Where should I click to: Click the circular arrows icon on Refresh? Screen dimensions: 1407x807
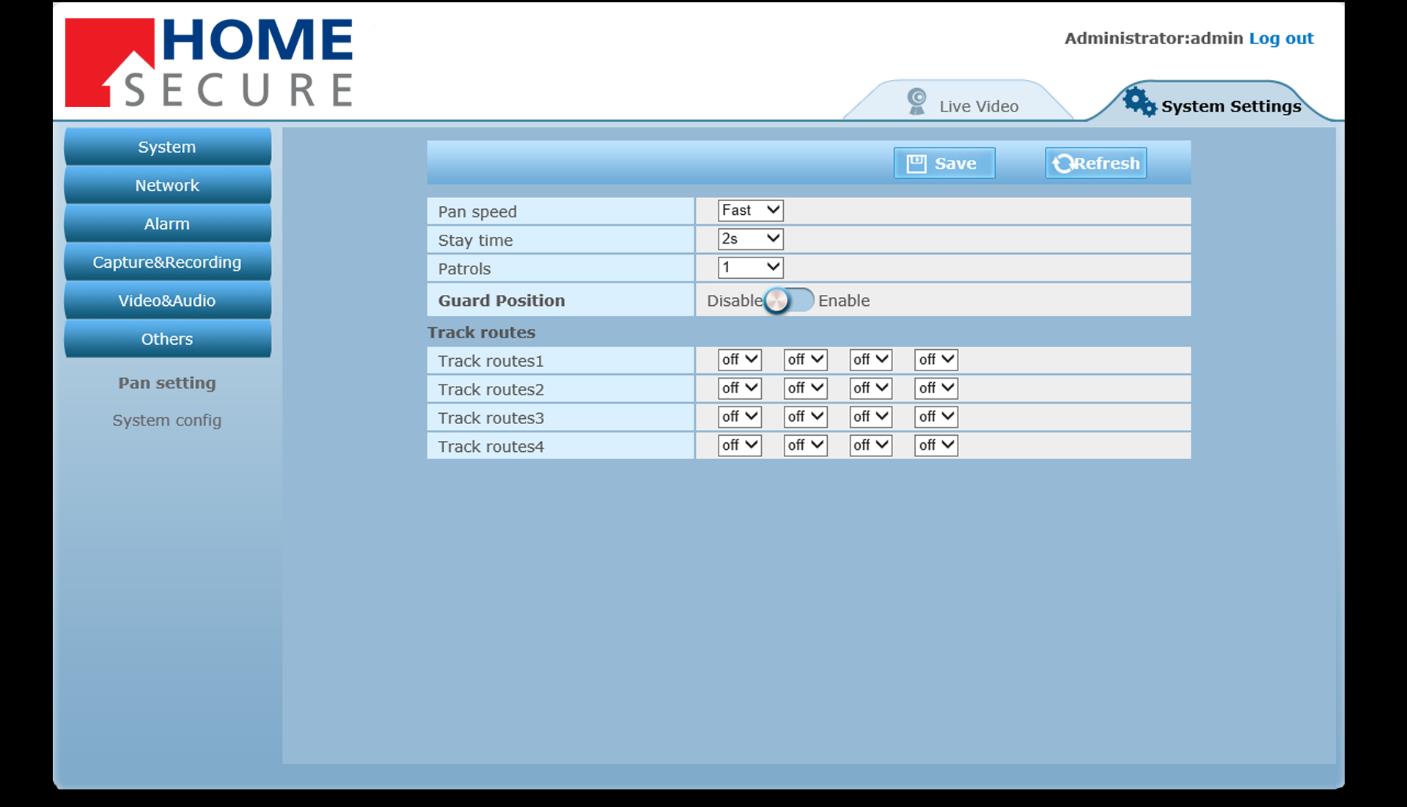tap(1063, 164)
